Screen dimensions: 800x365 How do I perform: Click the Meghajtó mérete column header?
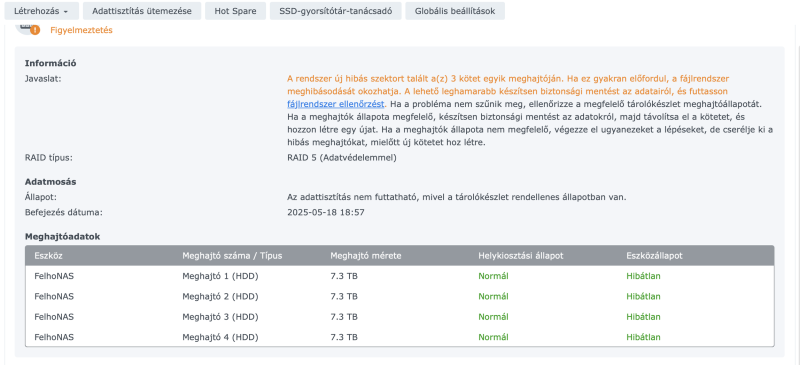(x=366, y=256)
